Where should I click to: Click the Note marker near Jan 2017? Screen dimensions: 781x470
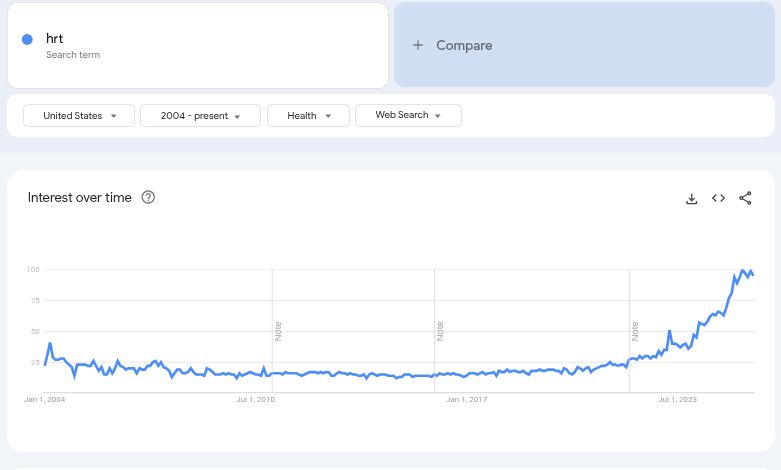(440, 332)
